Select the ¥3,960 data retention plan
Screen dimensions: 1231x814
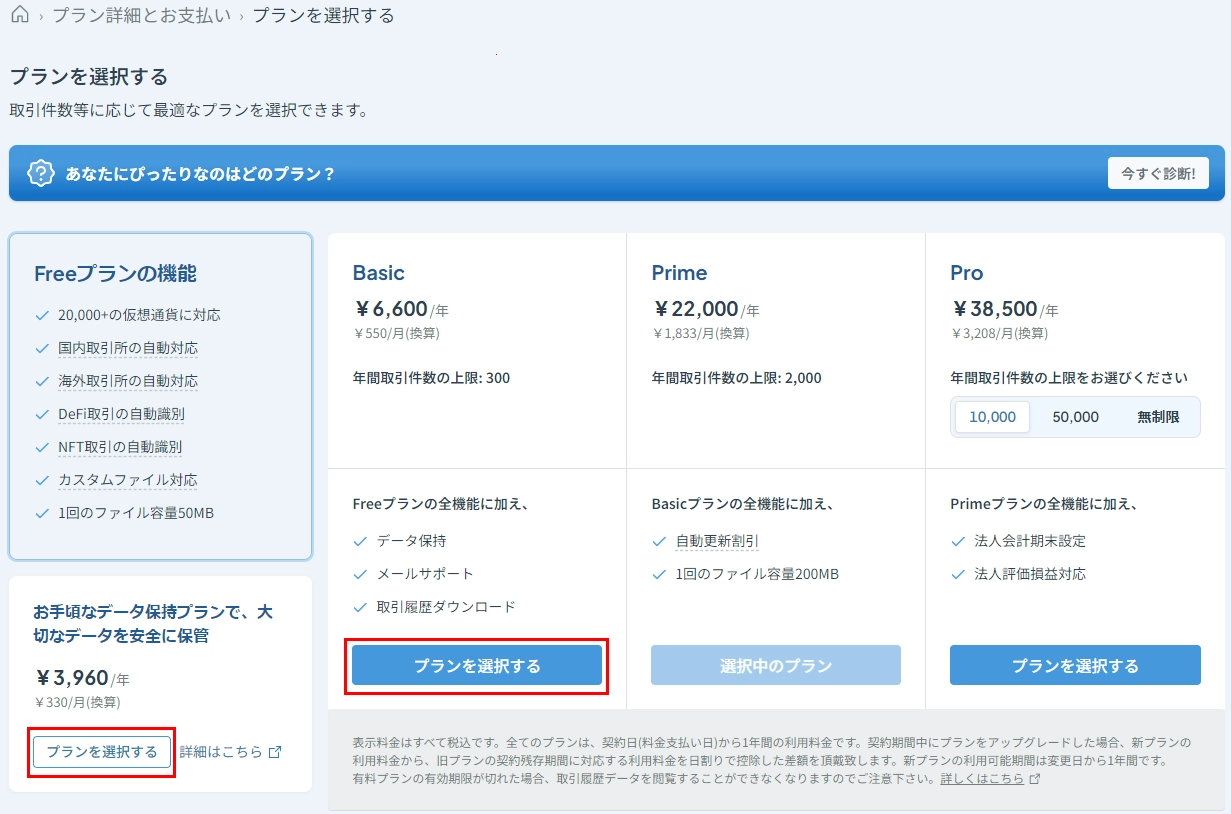point(102,752)
